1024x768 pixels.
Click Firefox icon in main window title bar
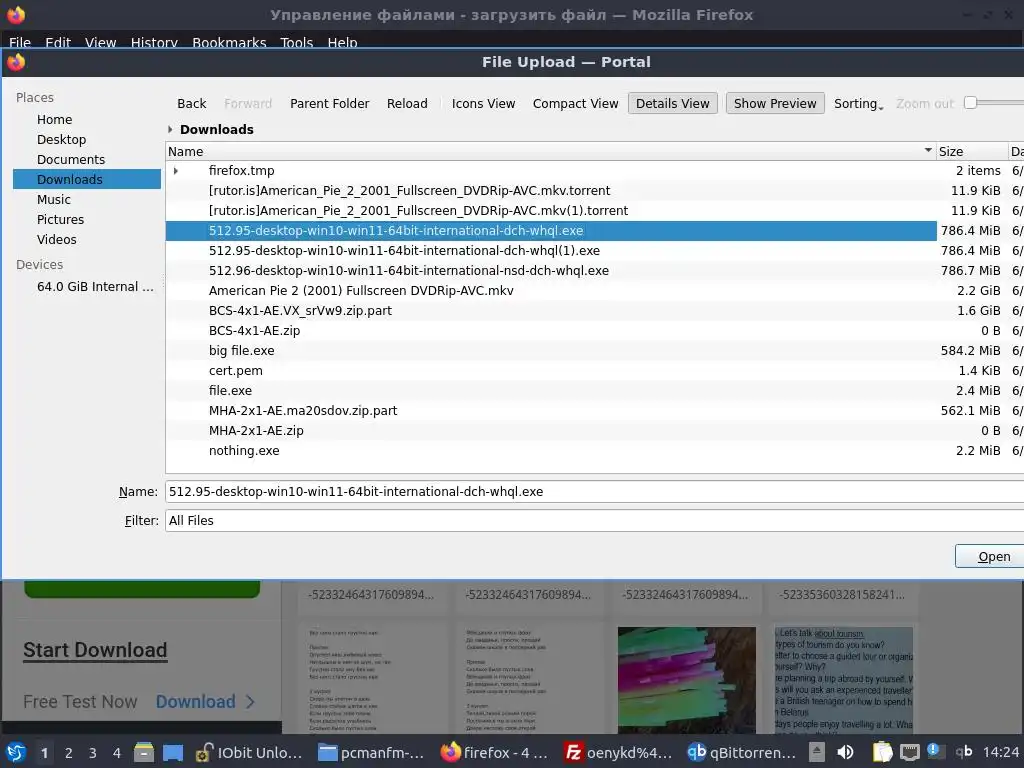pos(16,14)
